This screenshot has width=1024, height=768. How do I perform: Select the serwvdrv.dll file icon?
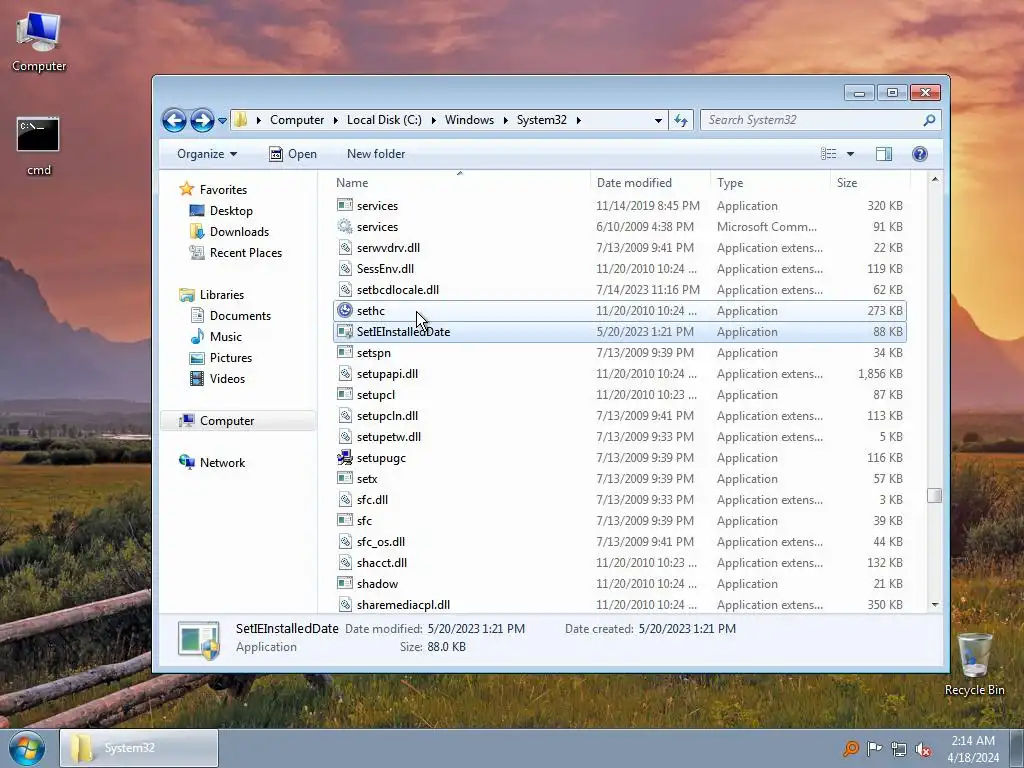pos(345,248)
